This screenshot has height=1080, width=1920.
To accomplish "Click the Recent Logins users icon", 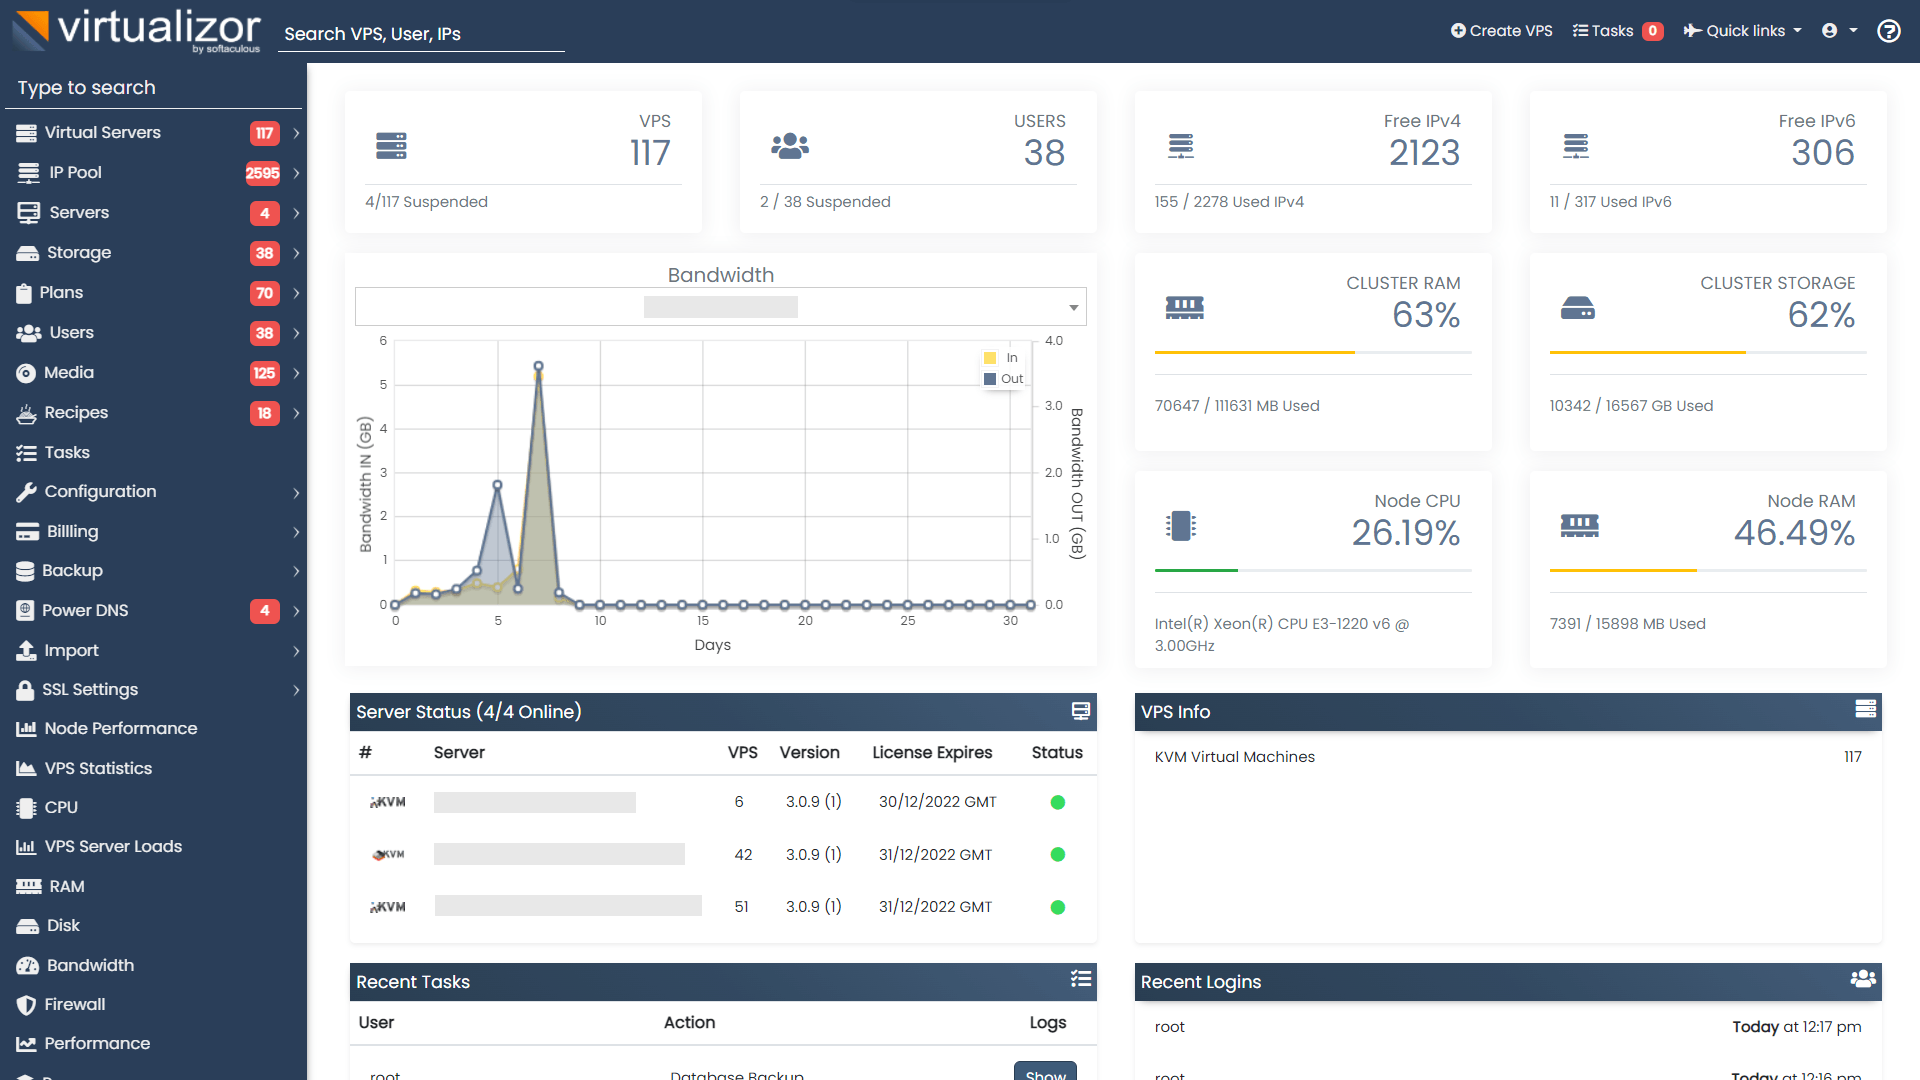I will point(1863,979).
